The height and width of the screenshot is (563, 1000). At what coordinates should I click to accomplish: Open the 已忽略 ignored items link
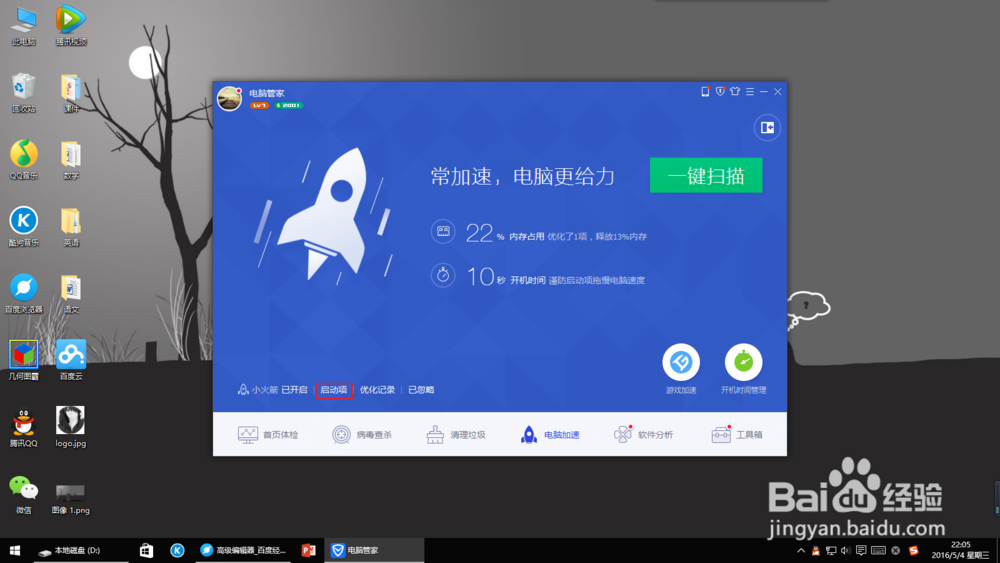[x=421, y=390]
